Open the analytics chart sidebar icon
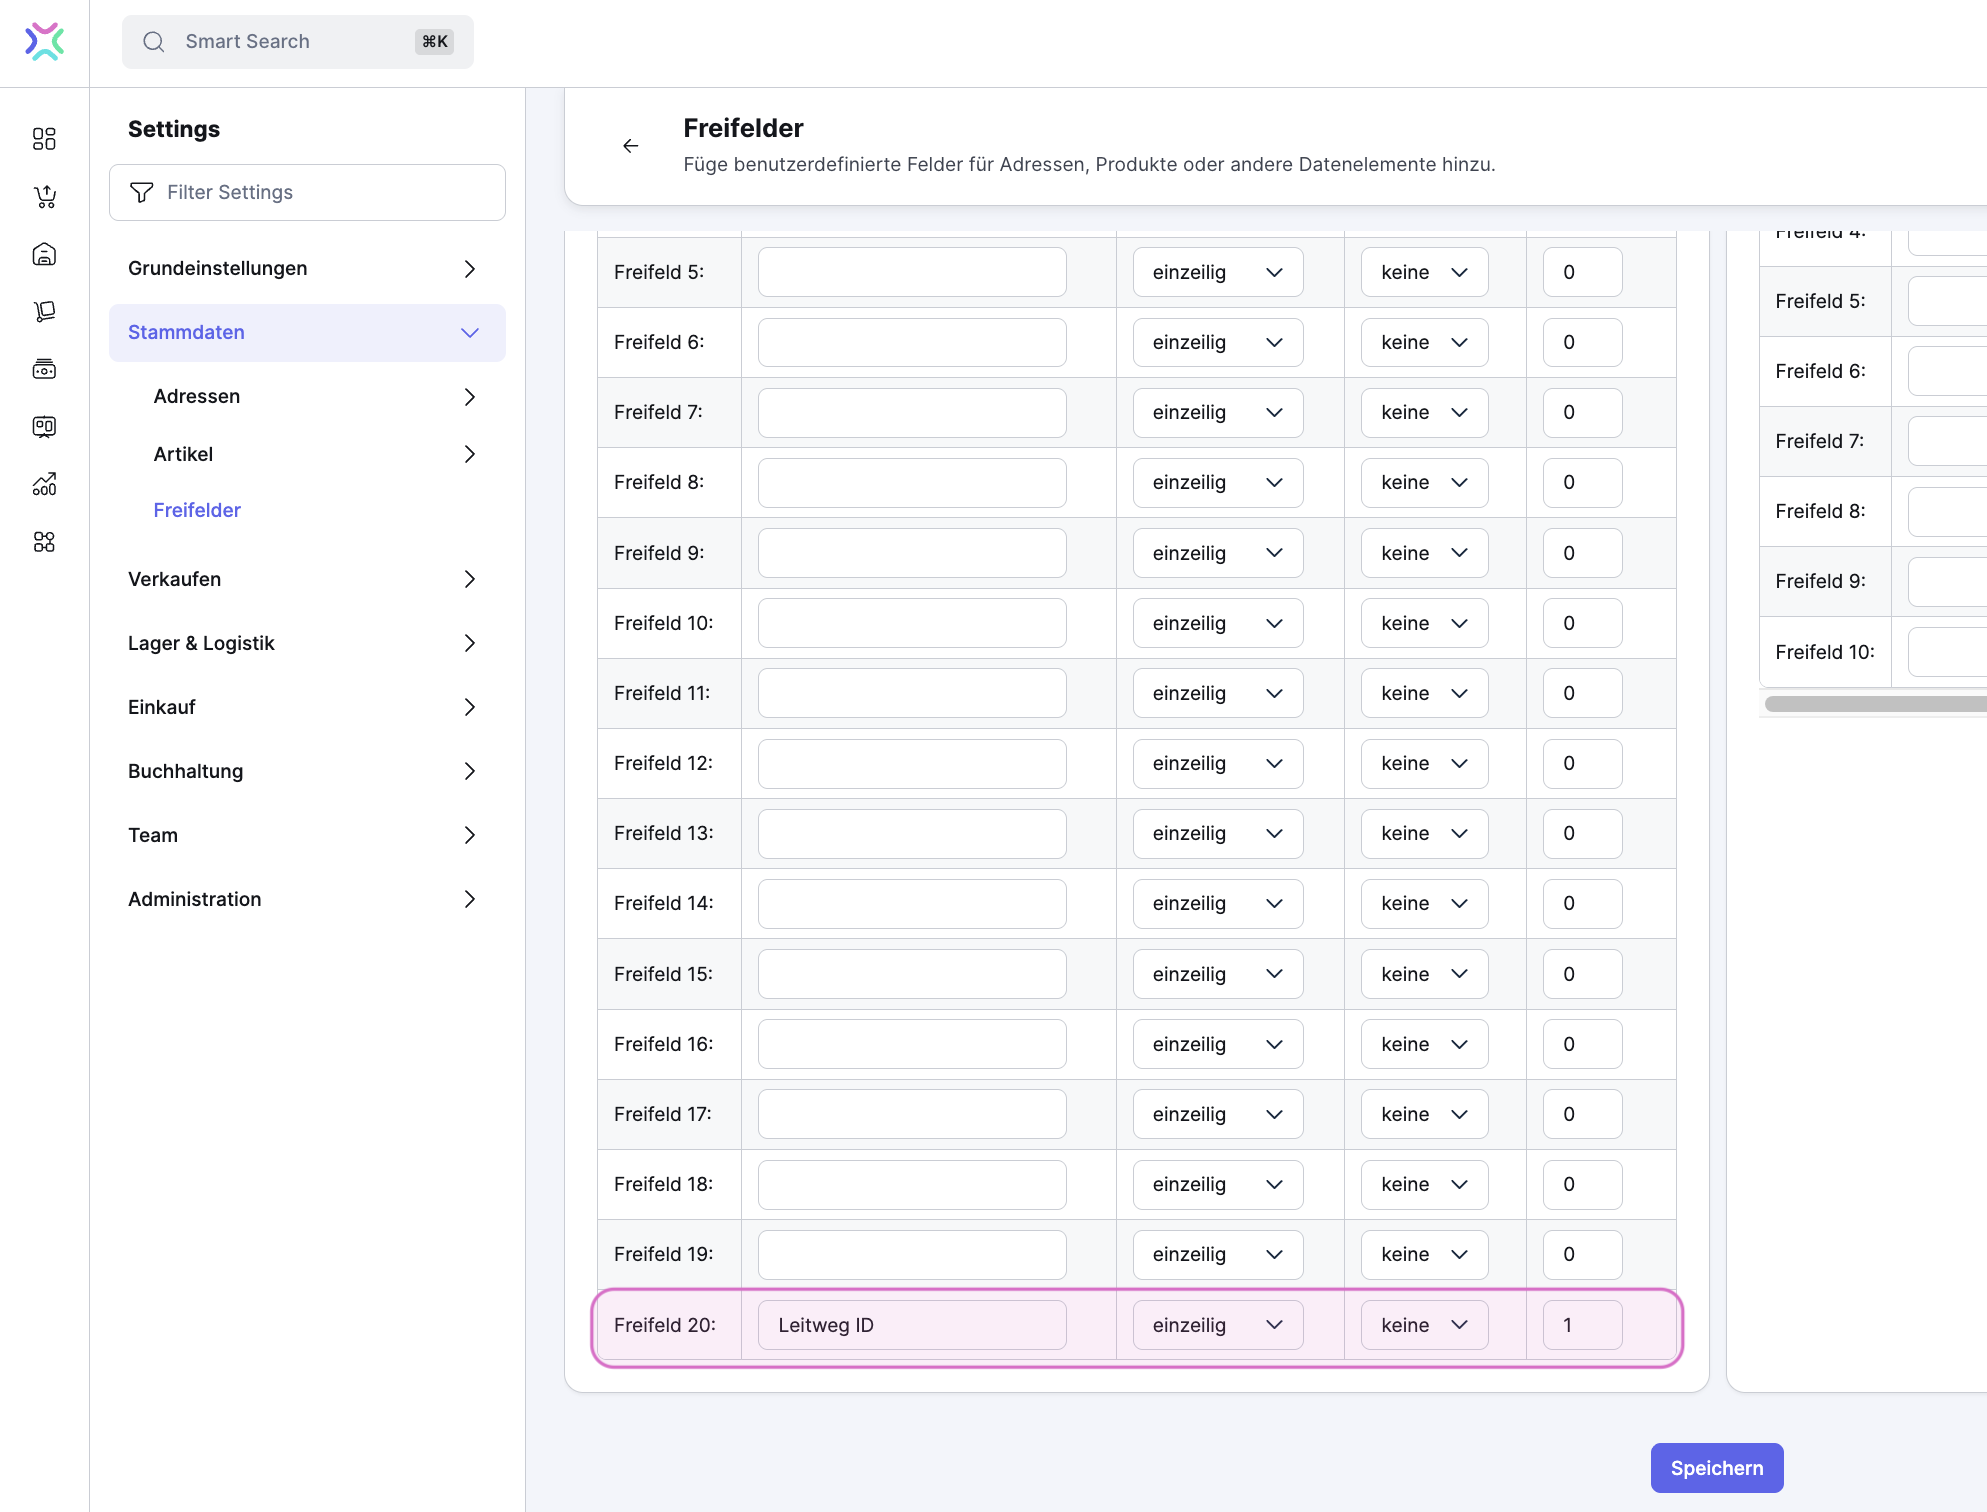 (44, 484)
